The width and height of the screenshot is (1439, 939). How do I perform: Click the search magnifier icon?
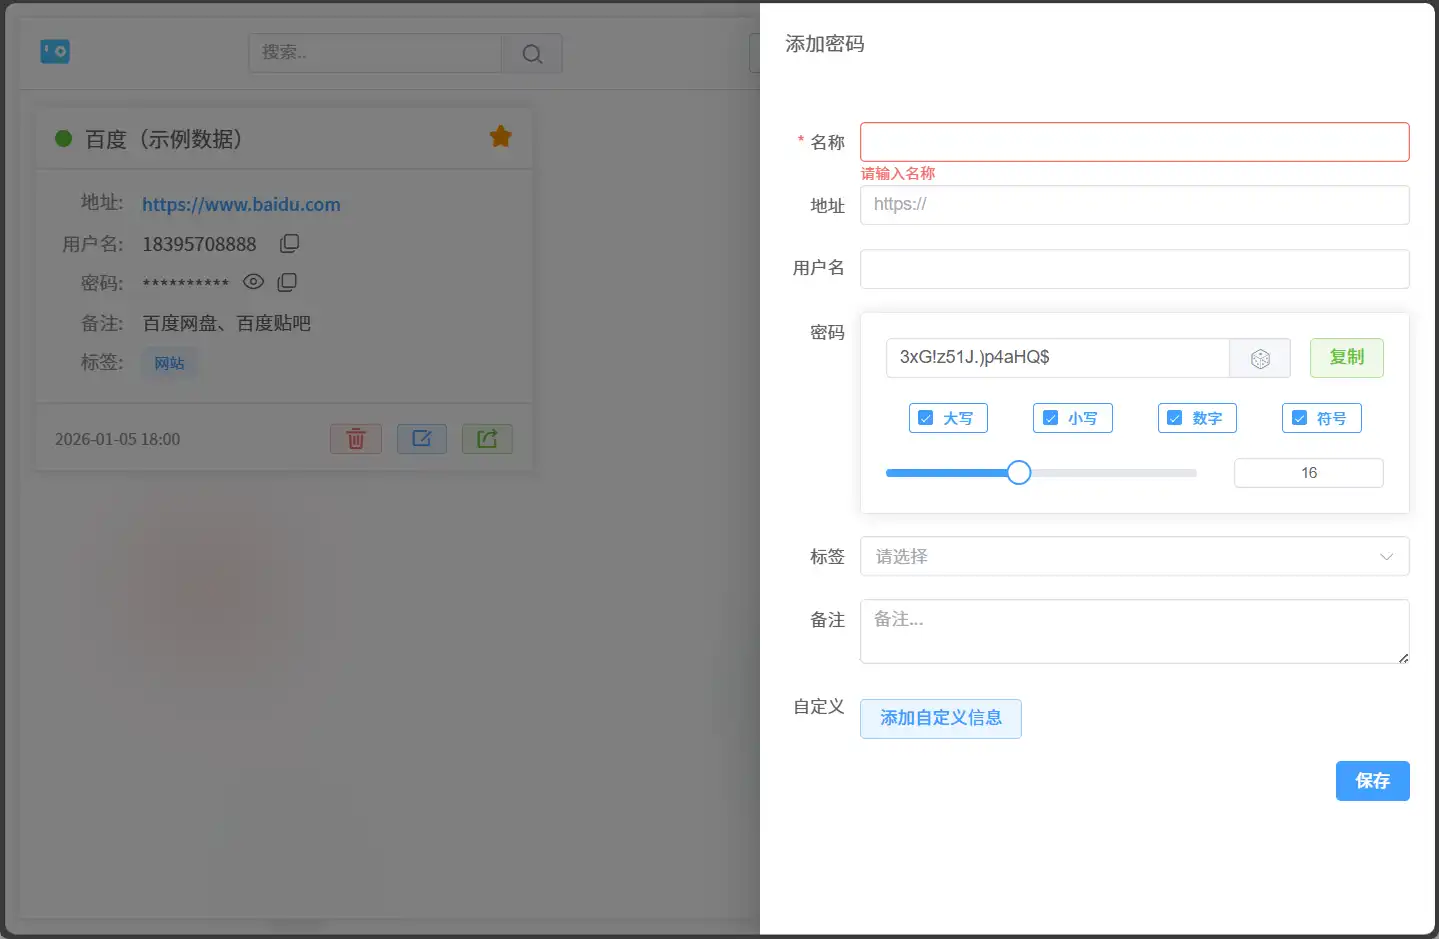(531, 53)
